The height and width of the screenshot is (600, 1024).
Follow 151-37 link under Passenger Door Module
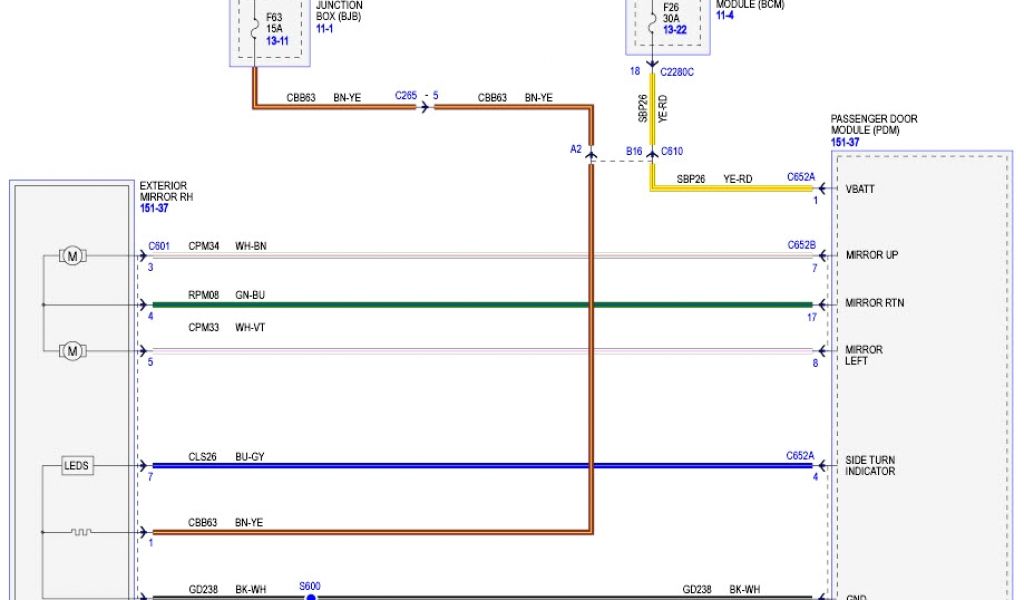(x=845, y=142)
